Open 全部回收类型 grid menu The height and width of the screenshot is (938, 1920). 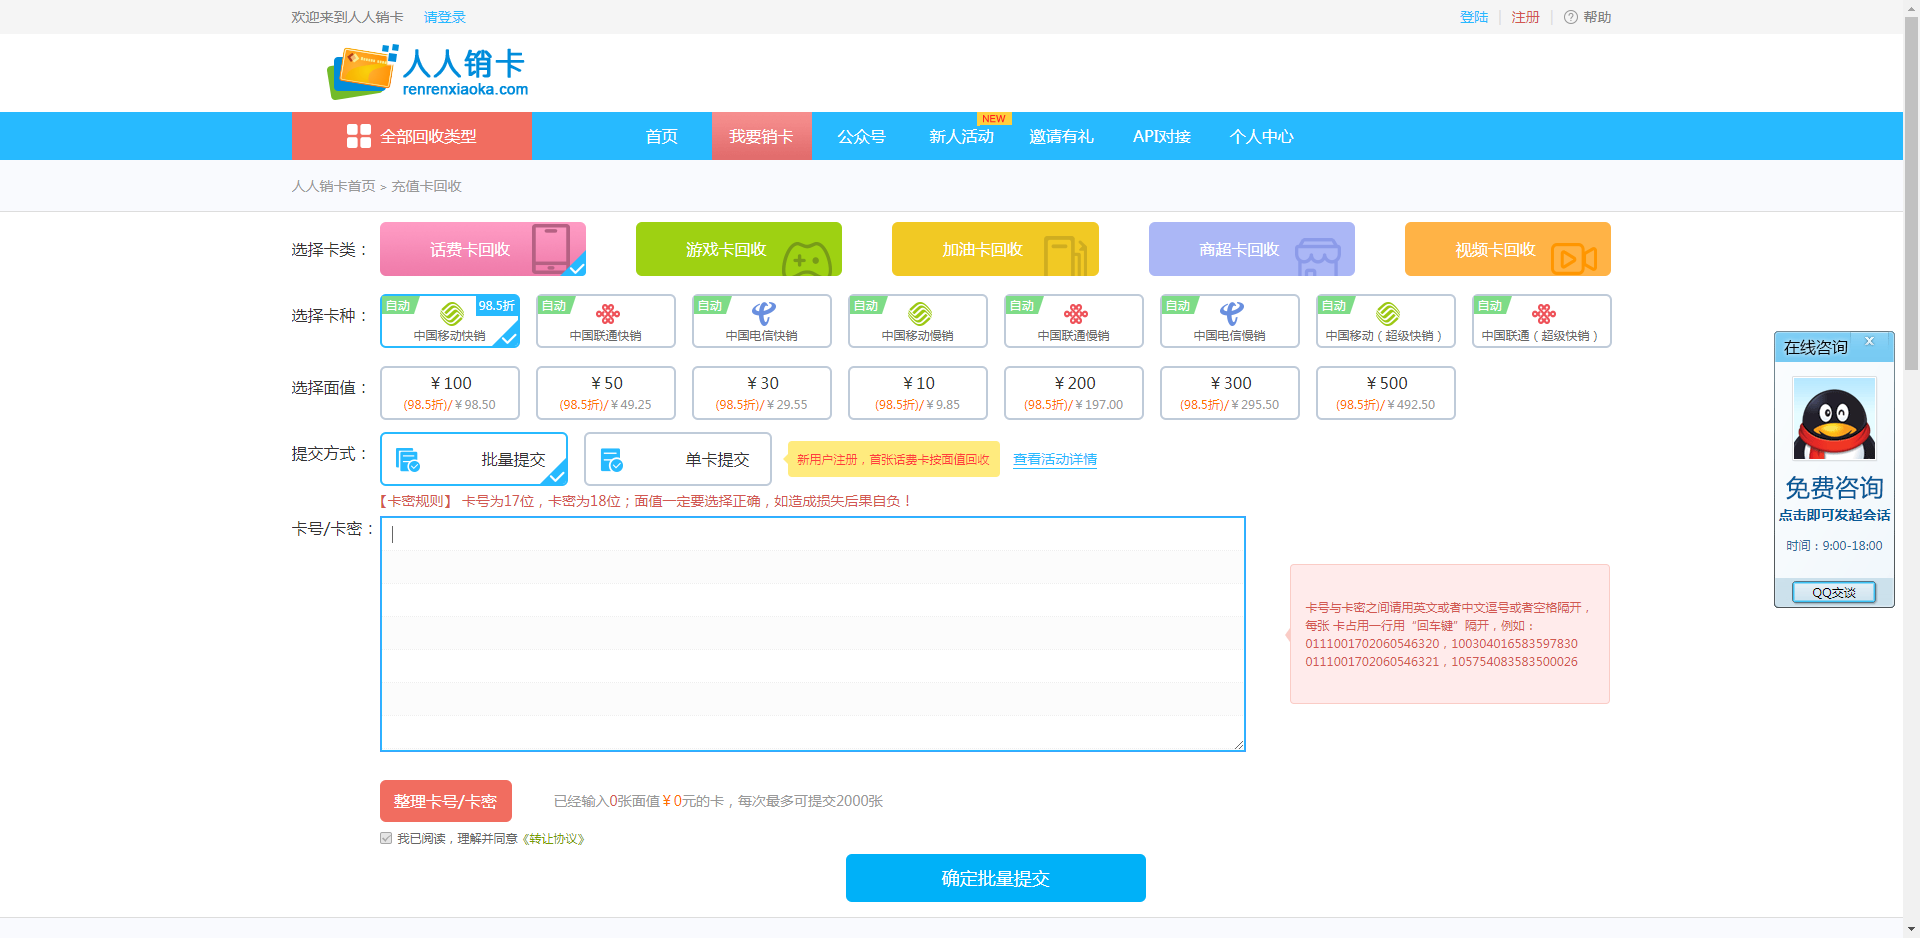[x=411, y=136]
